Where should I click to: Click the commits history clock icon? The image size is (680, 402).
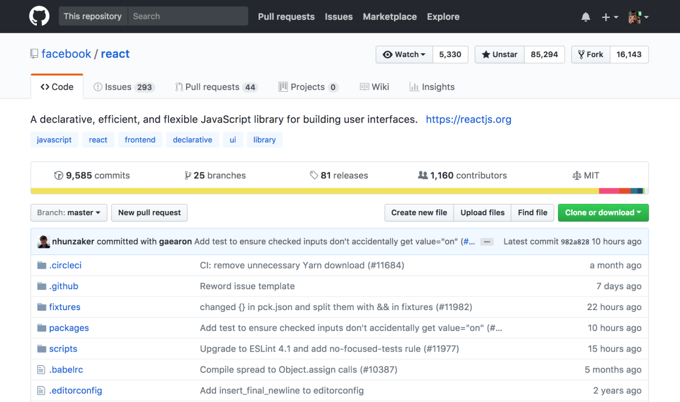click(59, 175)
